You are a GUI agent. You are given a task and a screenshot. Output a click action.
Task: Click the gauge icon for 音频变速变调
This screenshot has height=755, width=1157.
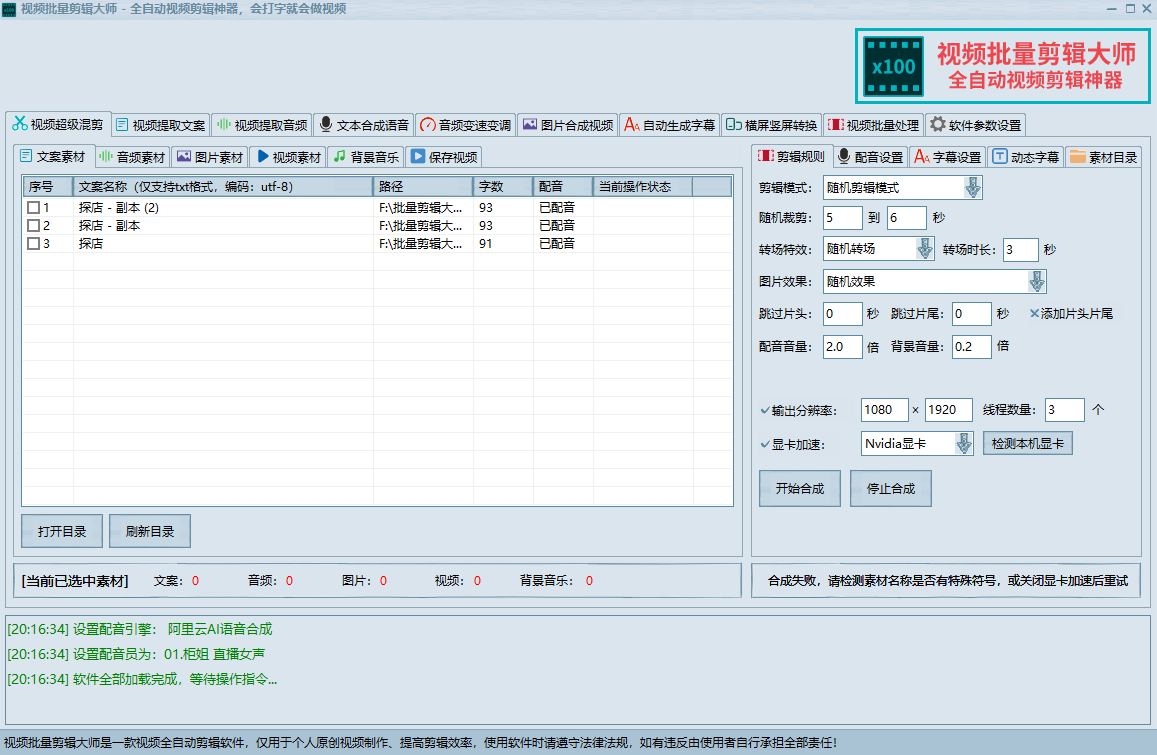tap(427, 125)
